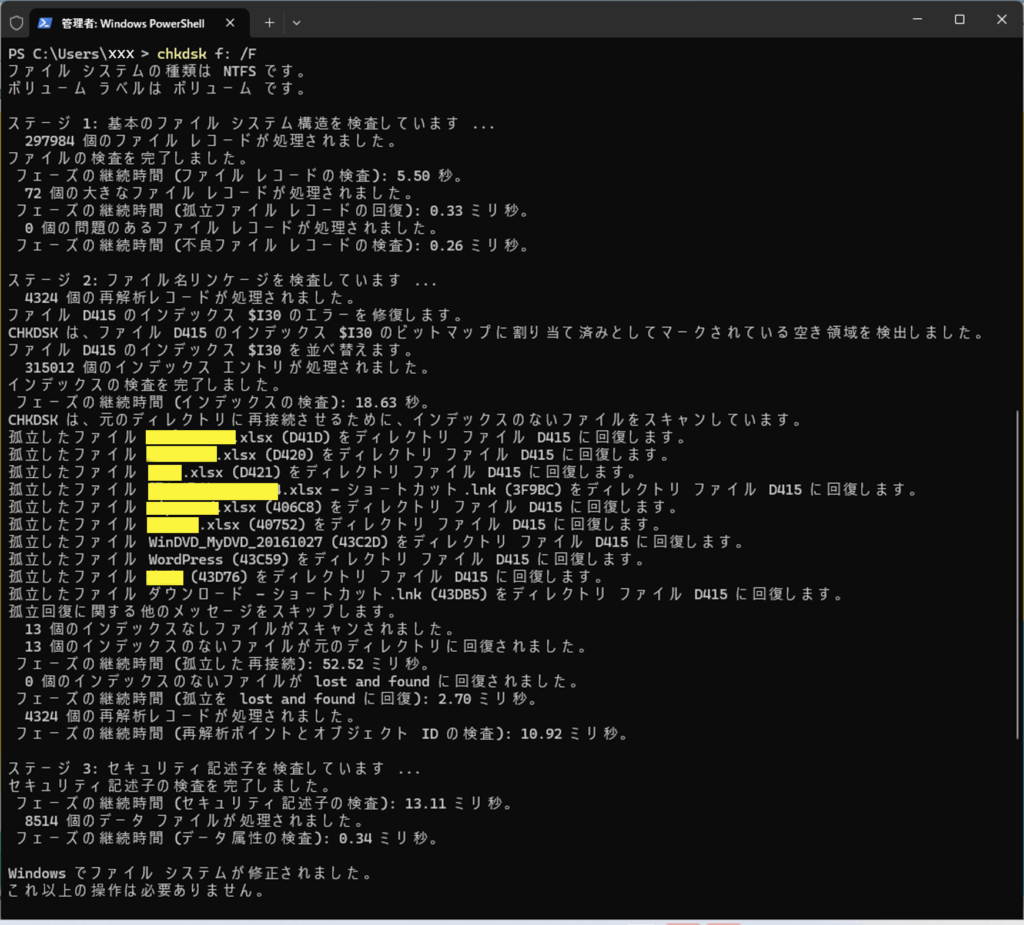Click the 'PS C:\Users\XXX >' prompt
The height and width of the screenshot is (925, 1024).
coord(79,53)
